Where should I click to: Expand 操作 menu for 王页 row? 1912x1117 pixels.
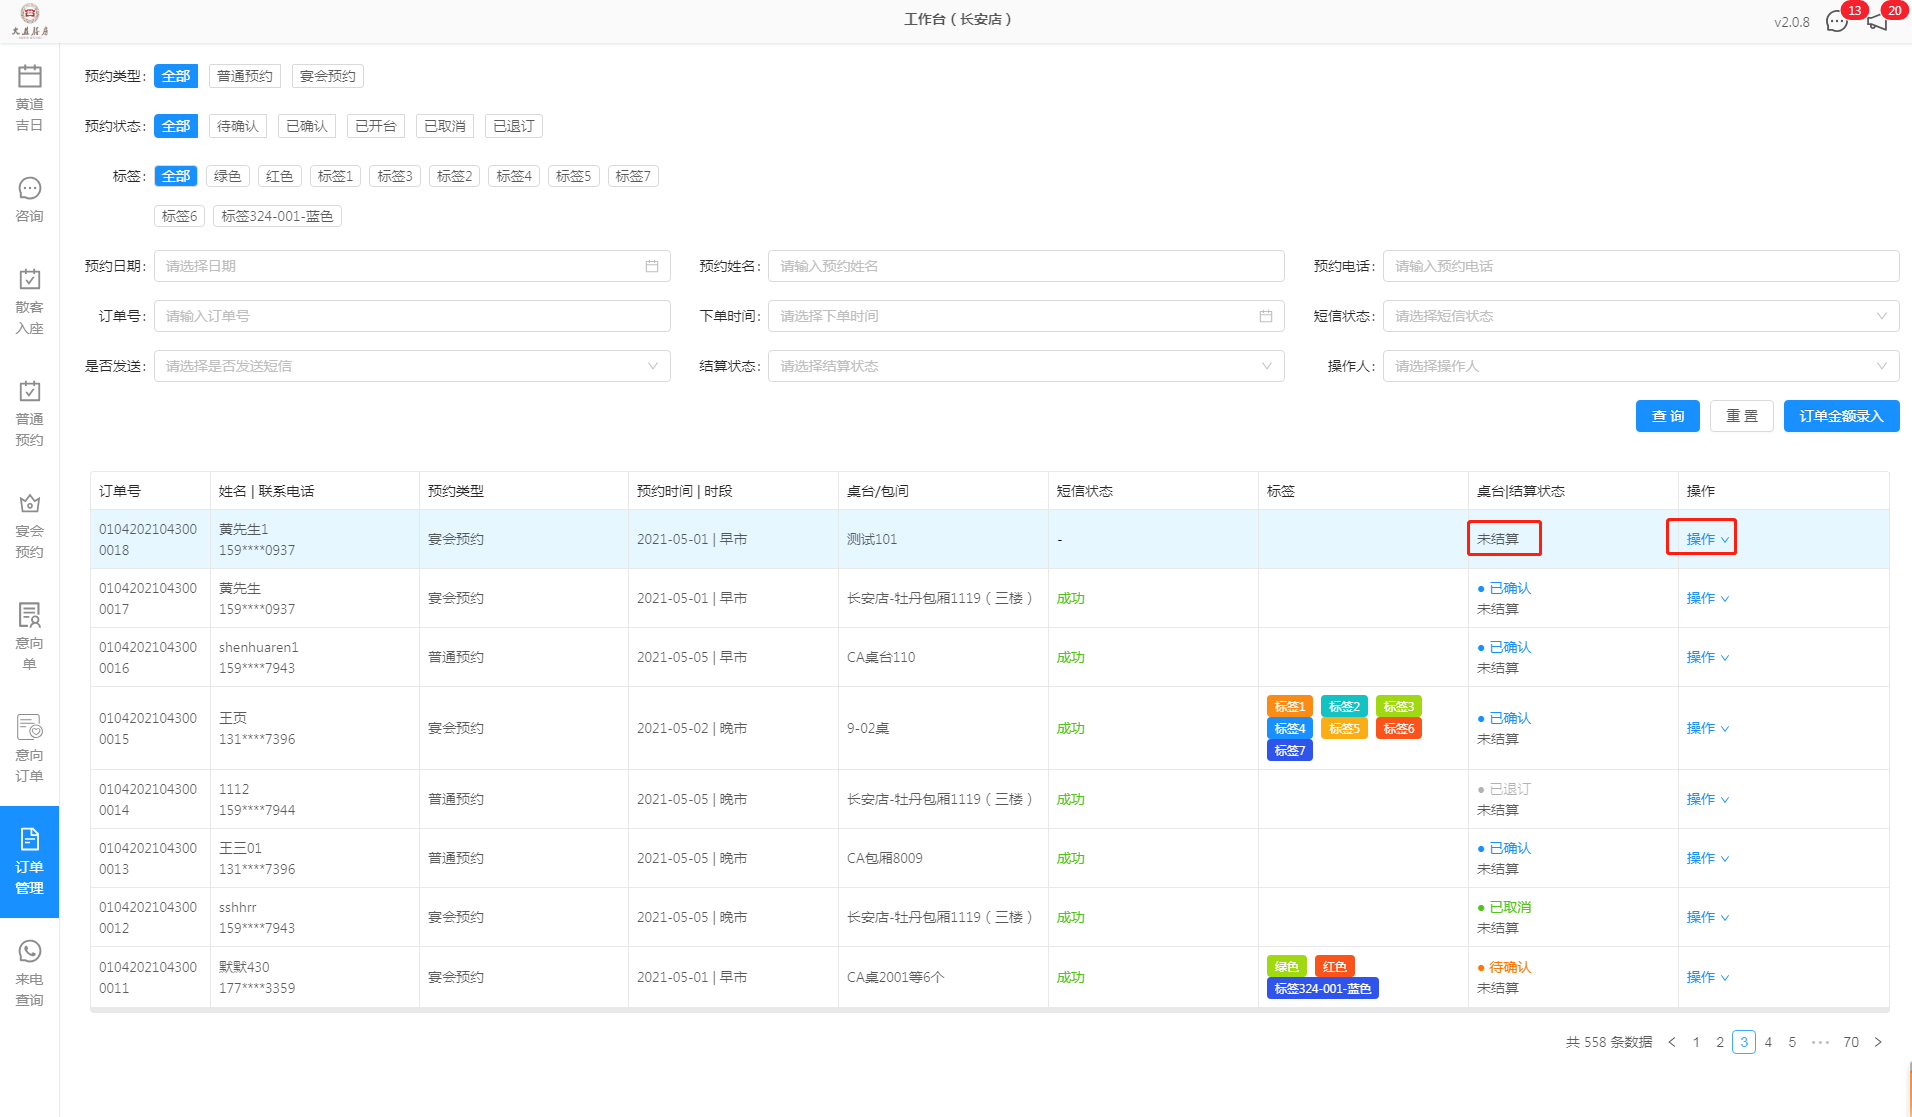click(1707, 728)
